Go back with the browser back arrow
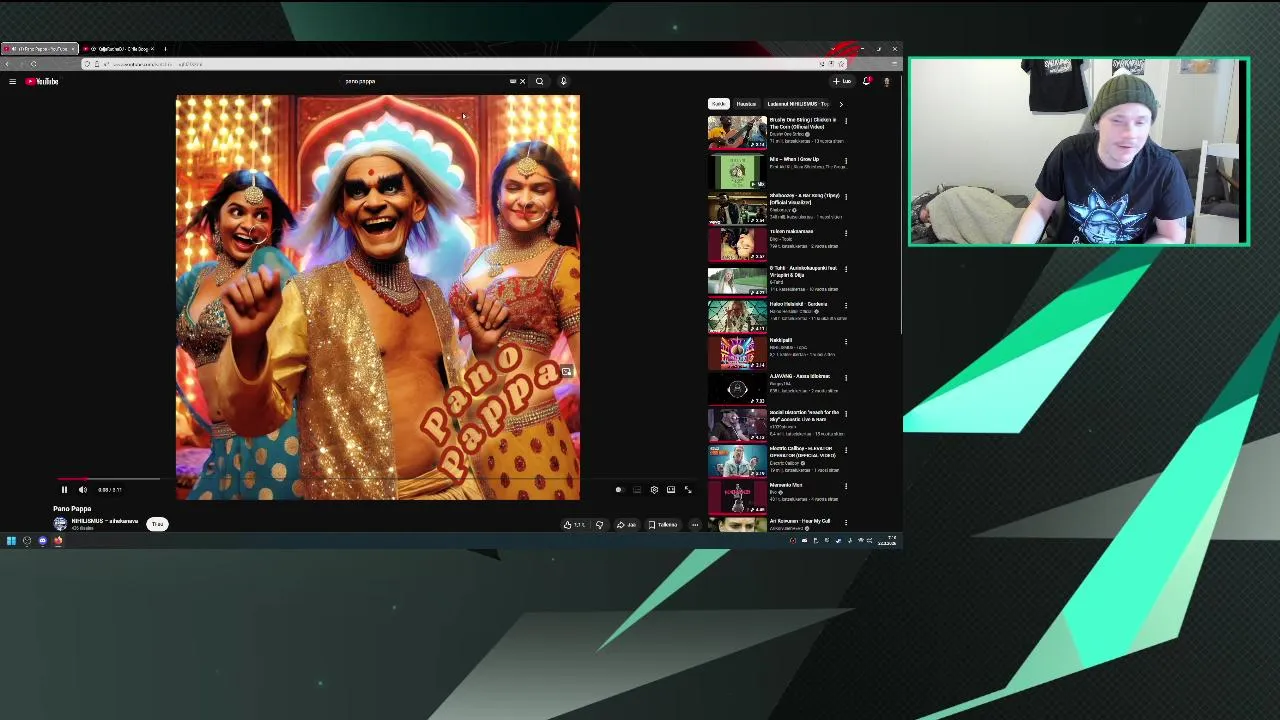The height and width of the screenshot is (720, 1280). point(7,64)
